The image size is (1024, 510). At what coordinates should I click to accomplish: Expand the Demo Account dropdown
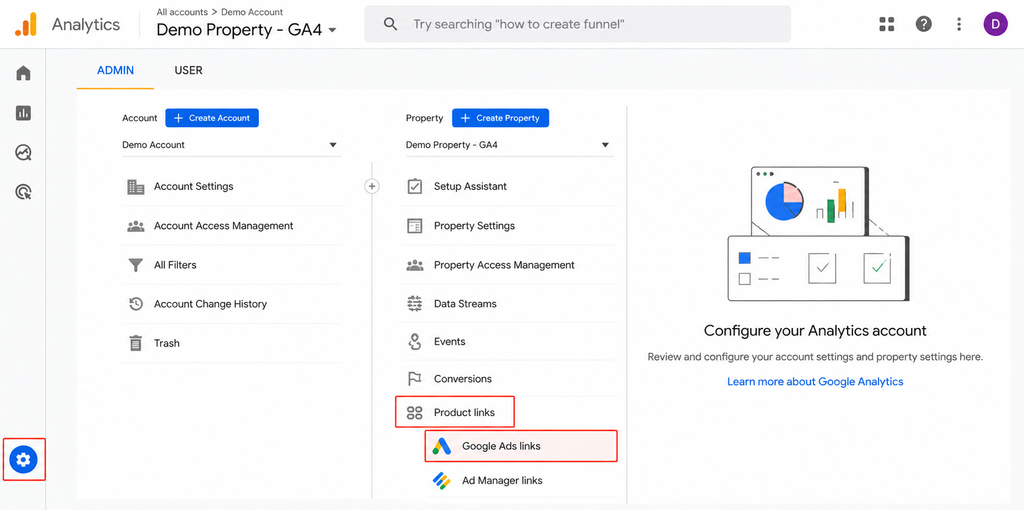pyautogui.click(x=231, y=145)
